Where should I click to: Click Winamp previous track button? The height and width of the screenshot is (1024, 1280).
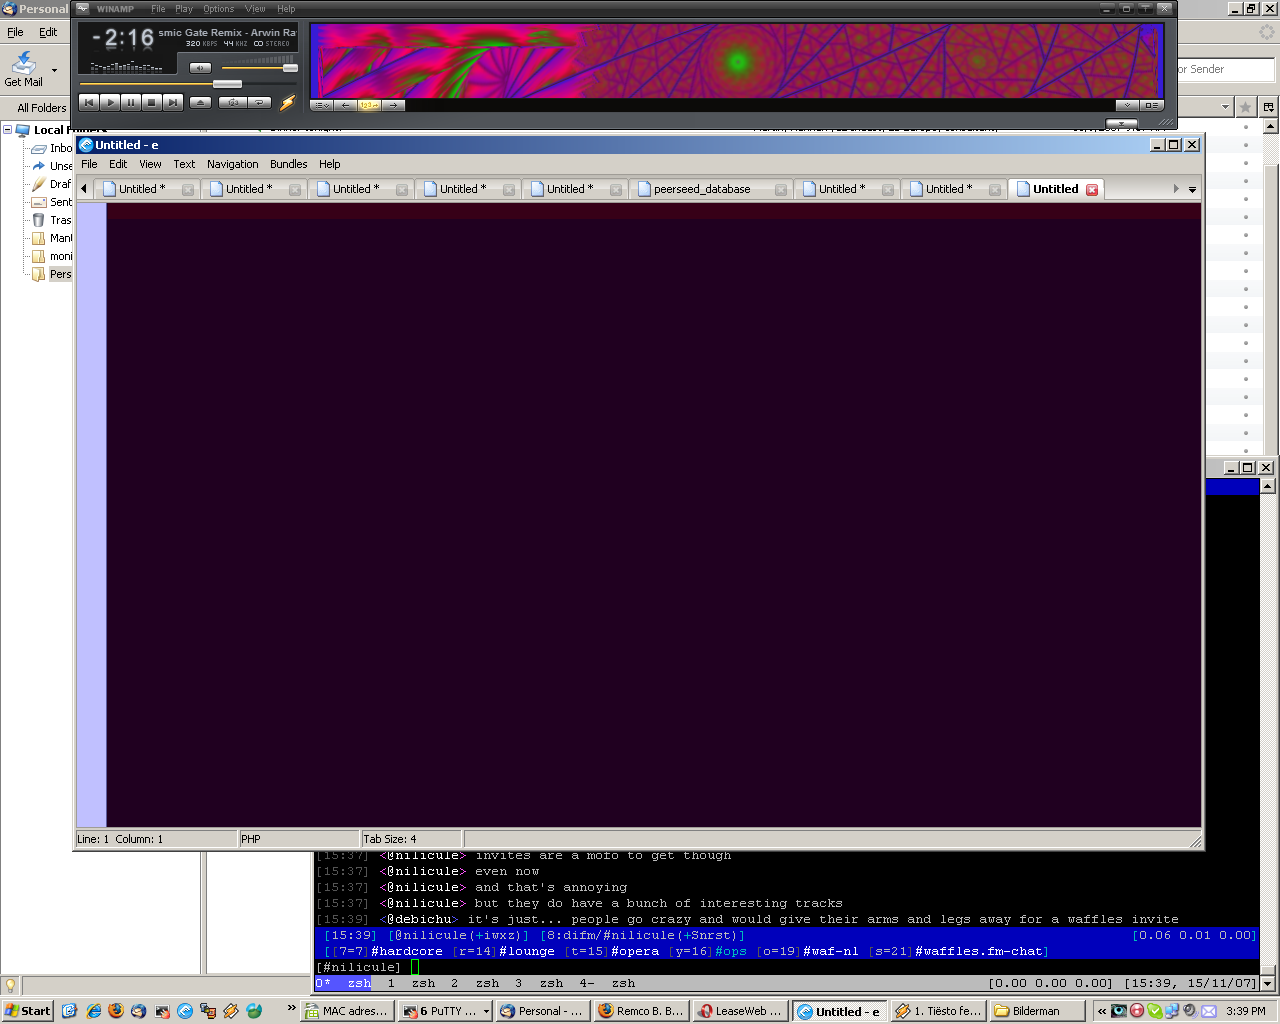point(89,102)
